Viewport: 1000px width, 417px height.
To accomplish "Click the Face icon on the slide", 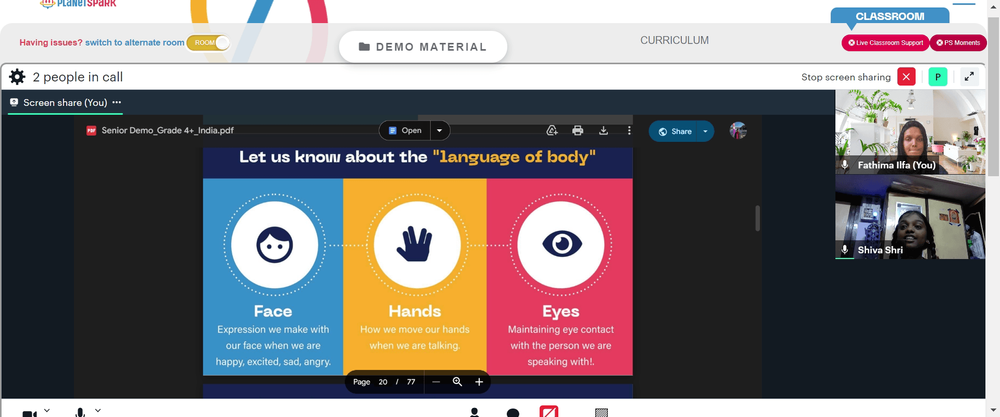I will [274, 245].
